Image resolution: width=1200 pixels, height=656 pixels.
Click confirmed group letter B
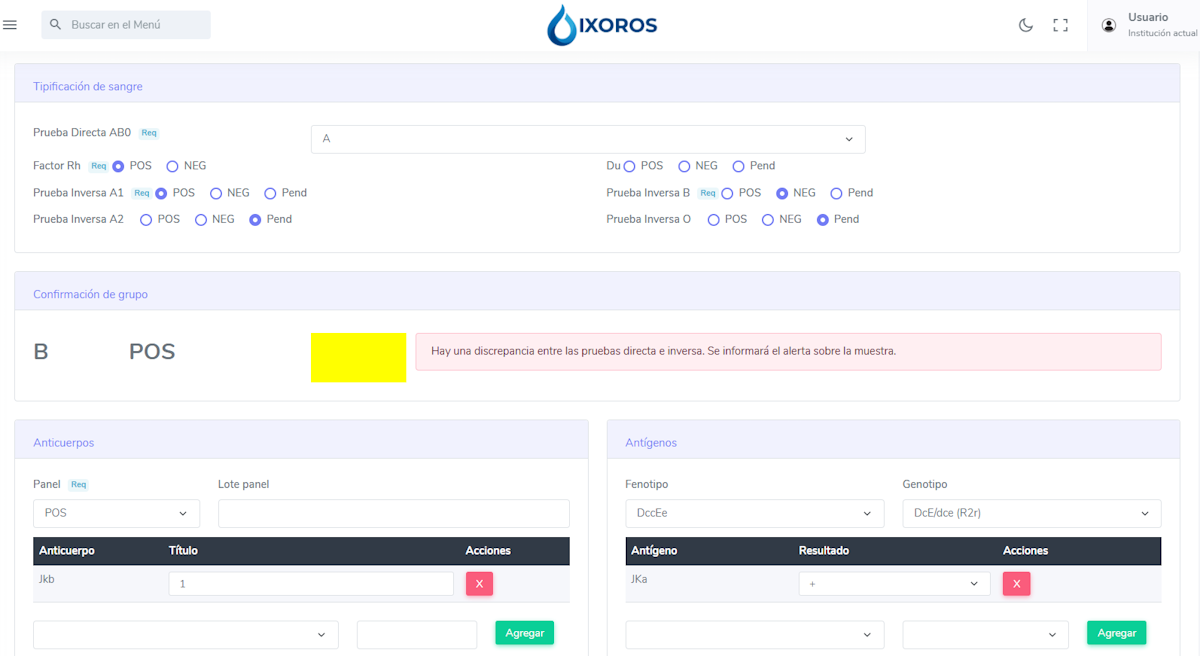pos(41,352)
